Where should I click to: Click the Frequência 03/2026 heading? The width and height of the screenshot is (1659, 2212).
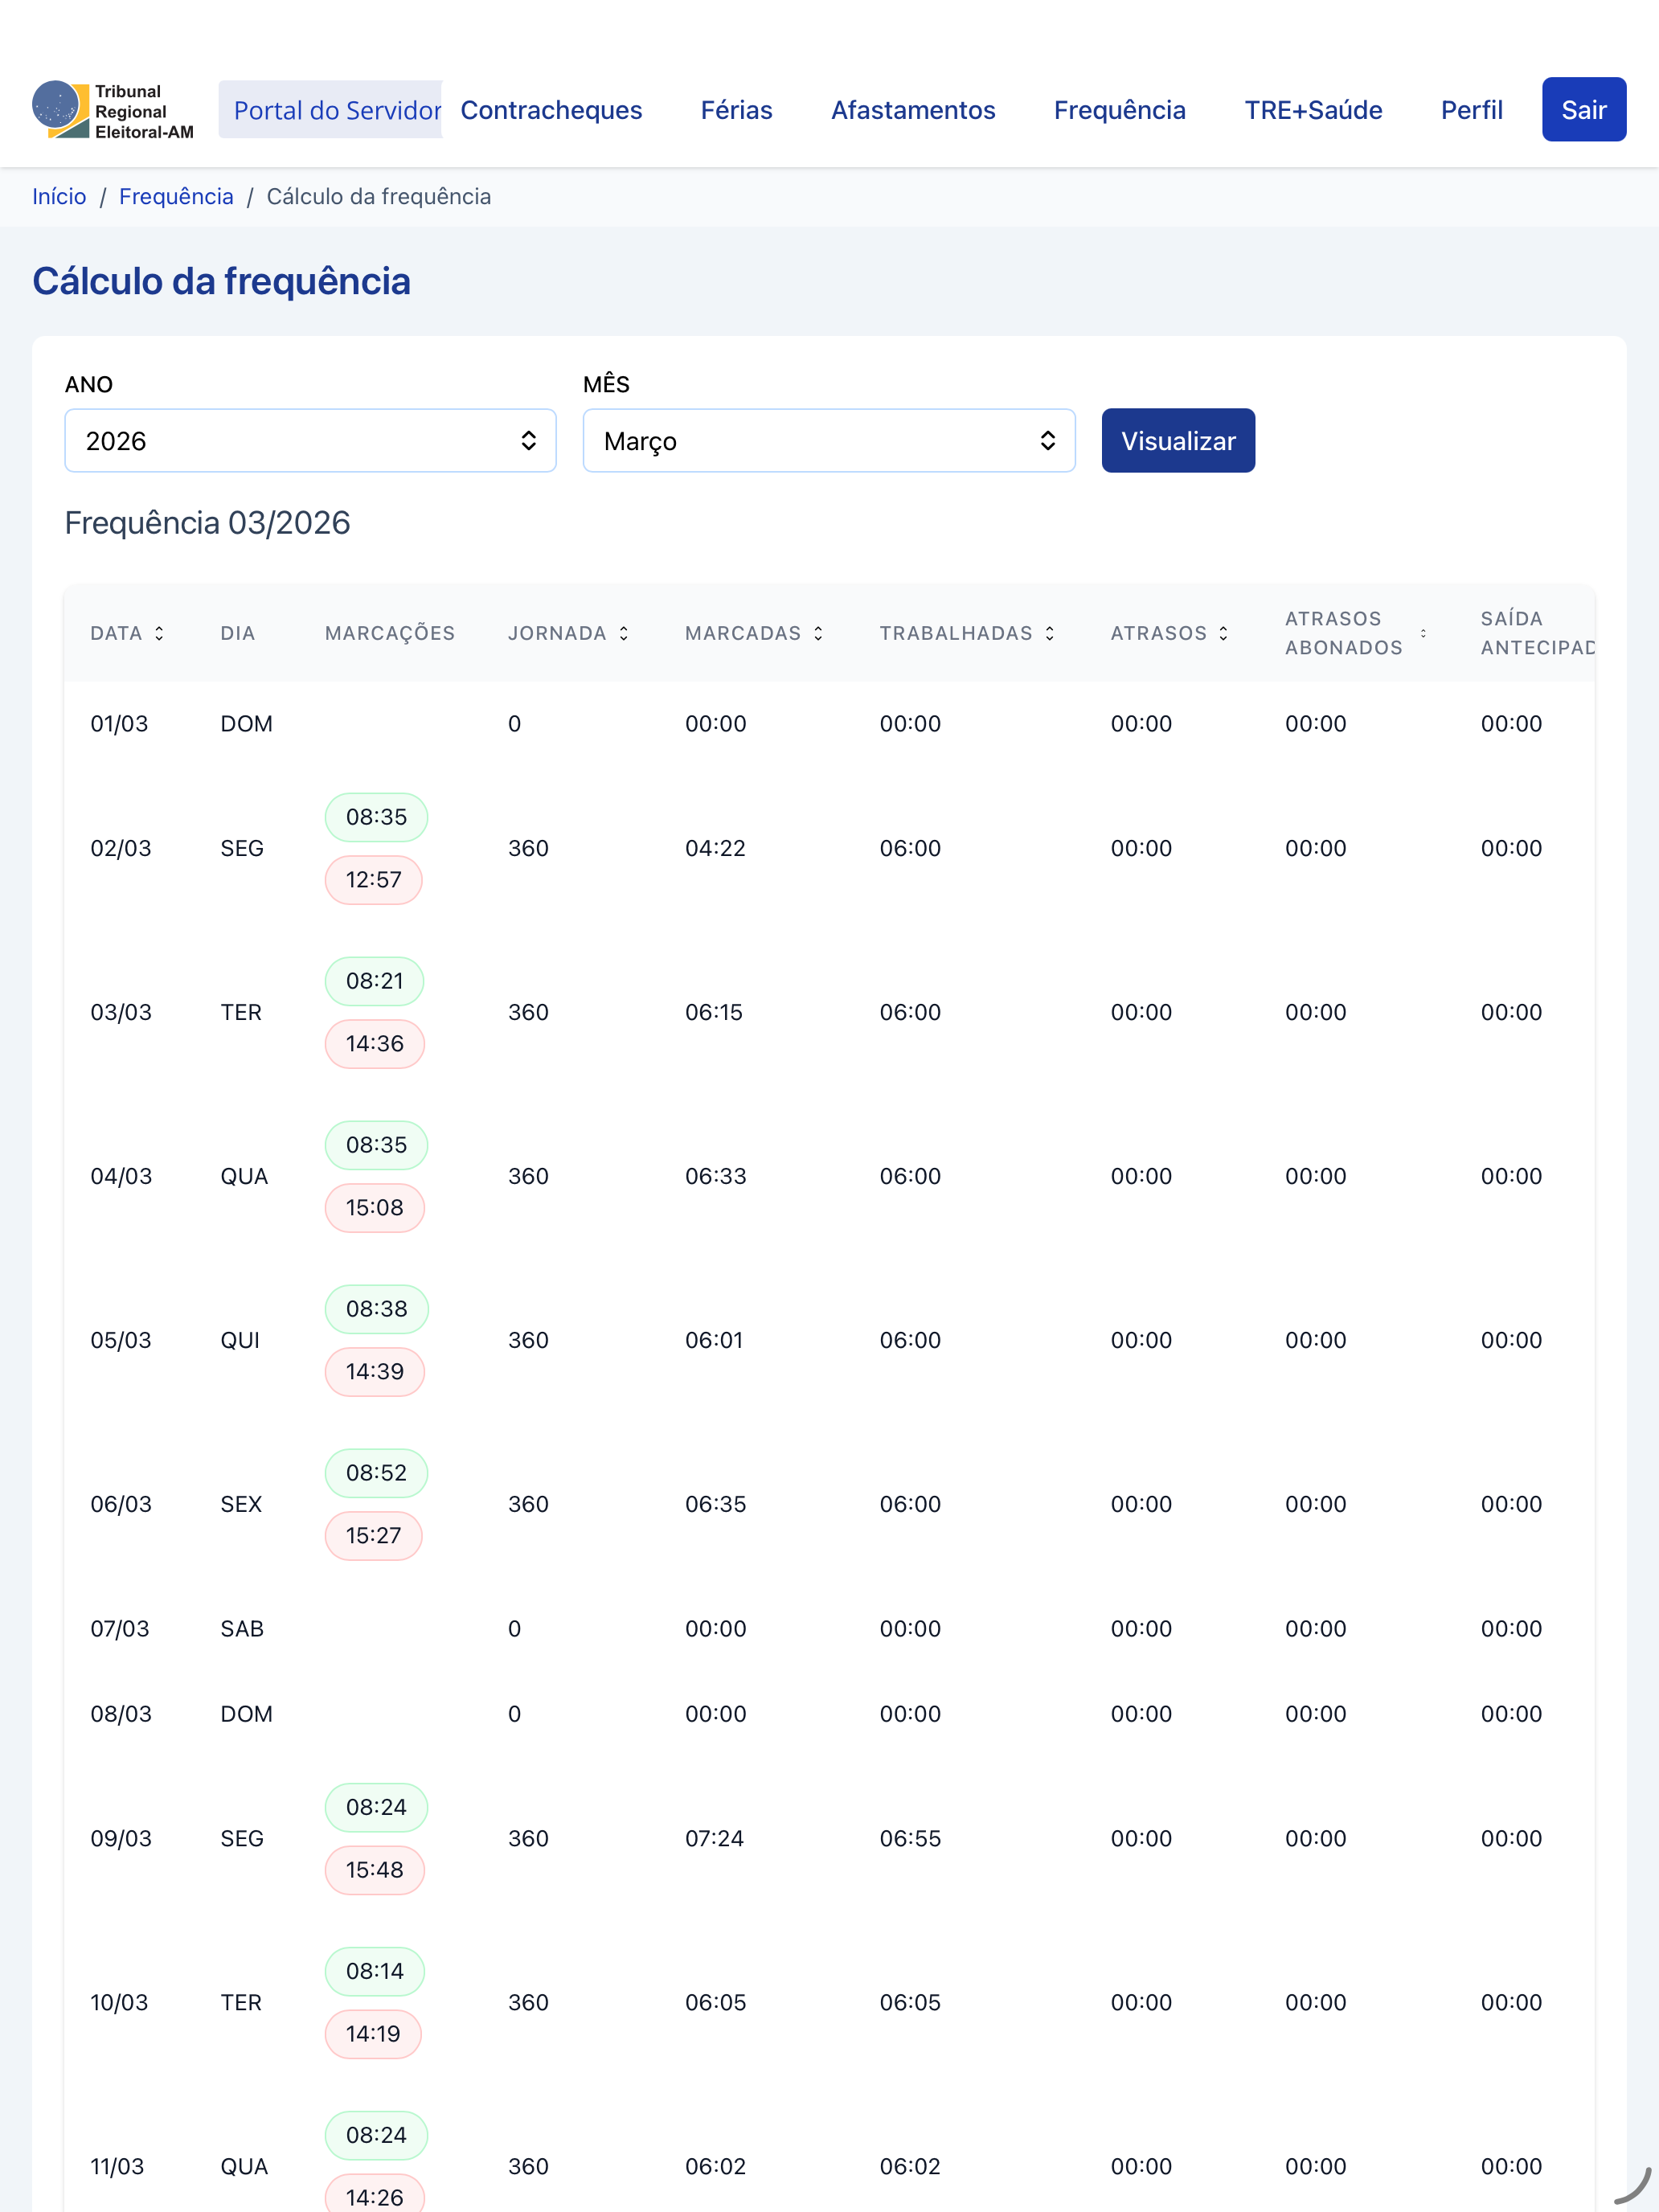click(207, 523)
